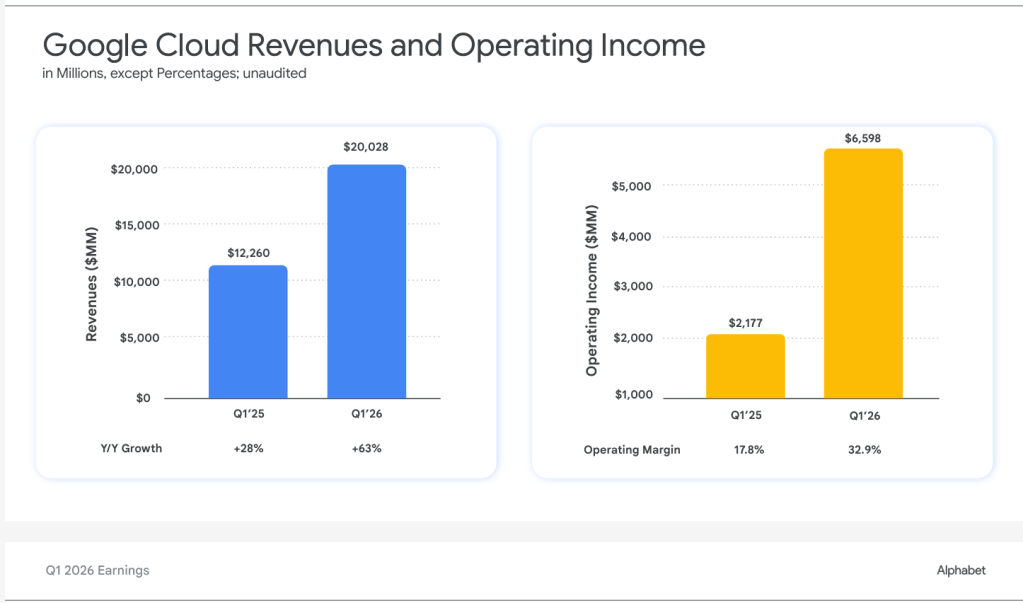
Task: Click the blue Q1'25 revenue bar
Action: (x=247, y=331)
